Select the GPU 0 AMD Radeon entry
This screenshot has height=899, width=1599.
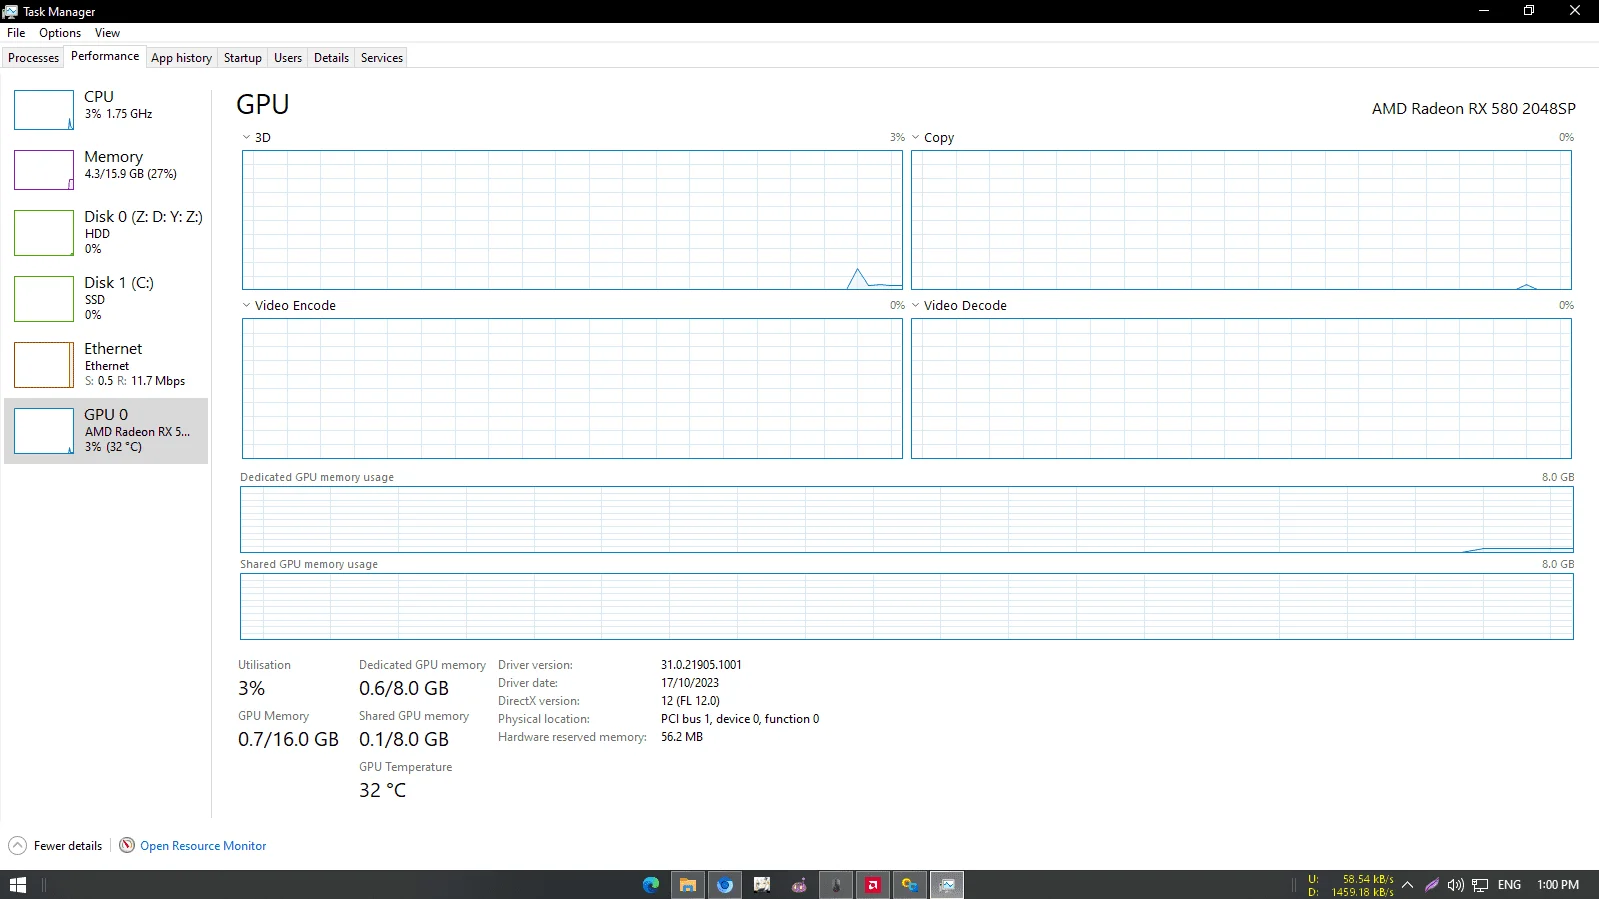click(107, 431)
